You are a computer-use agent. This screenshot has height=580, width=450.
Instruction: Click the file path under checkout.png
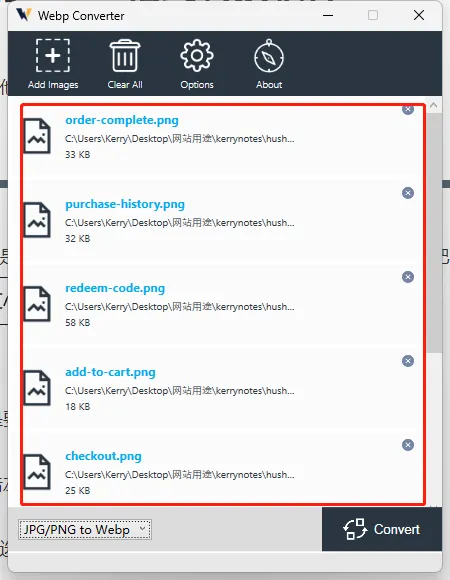(x=180, y=475)
